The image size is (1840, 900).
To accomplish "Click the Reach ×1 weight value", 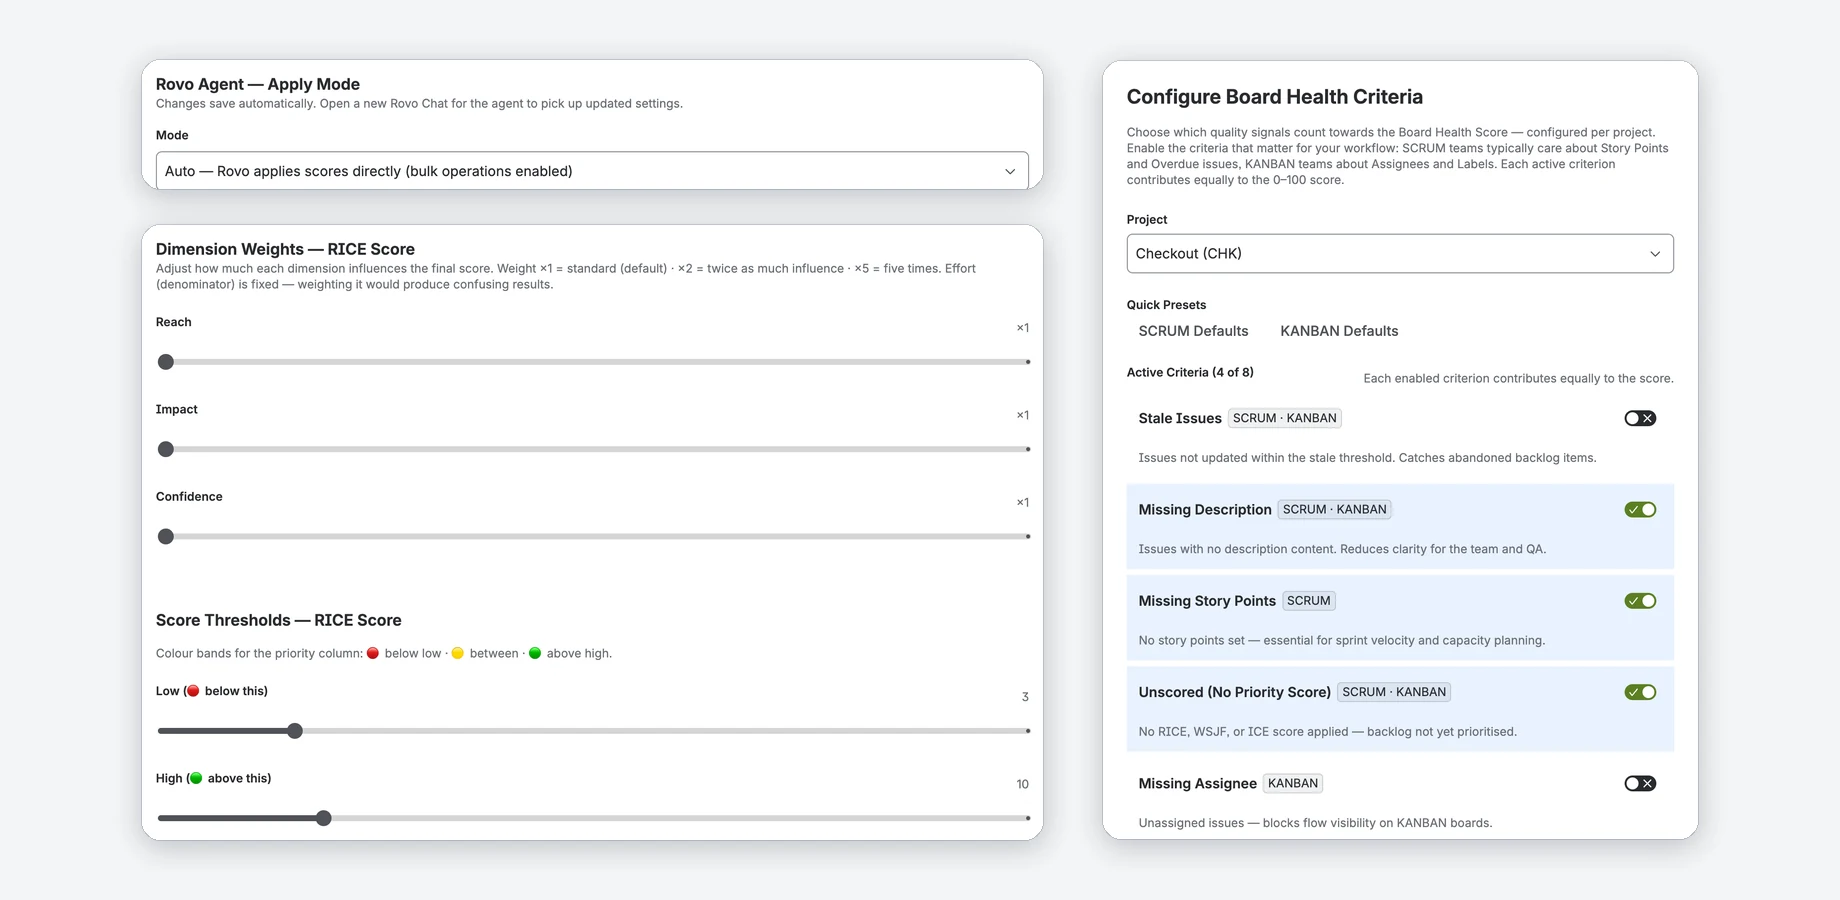I will point(1023,328).
